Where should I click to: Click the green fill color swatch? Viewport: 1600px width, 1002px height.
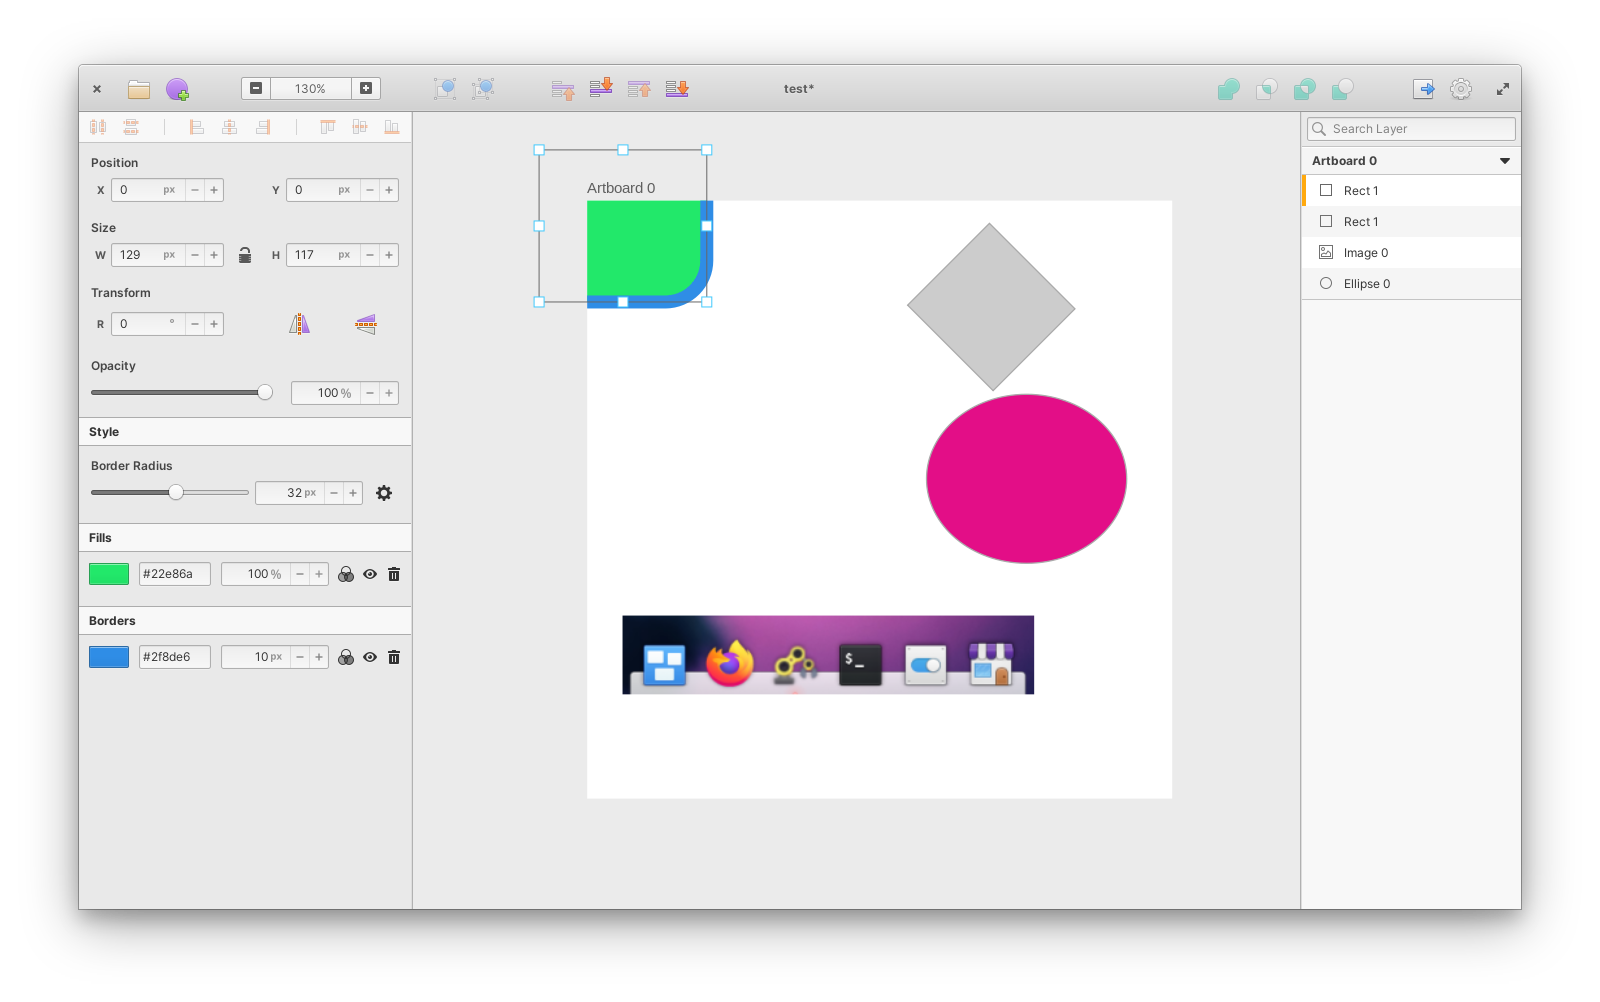pyautogui.click(x=109, y=574)
